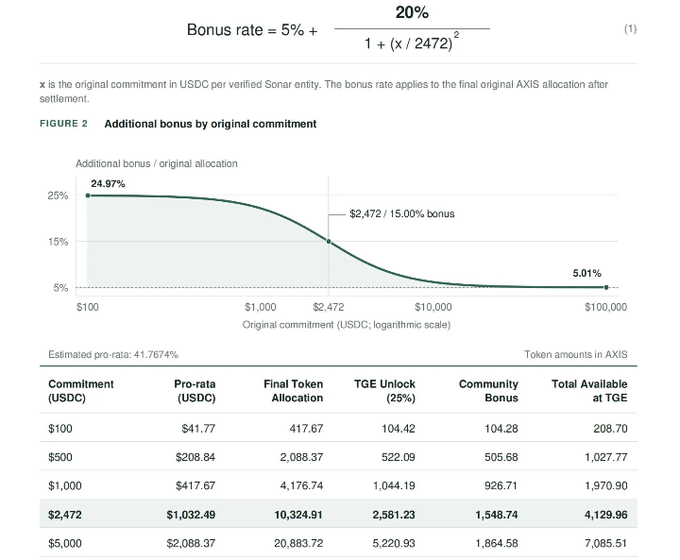Click the 4,176.74 allocation cell
680x560 pixels.
[301, 486]
